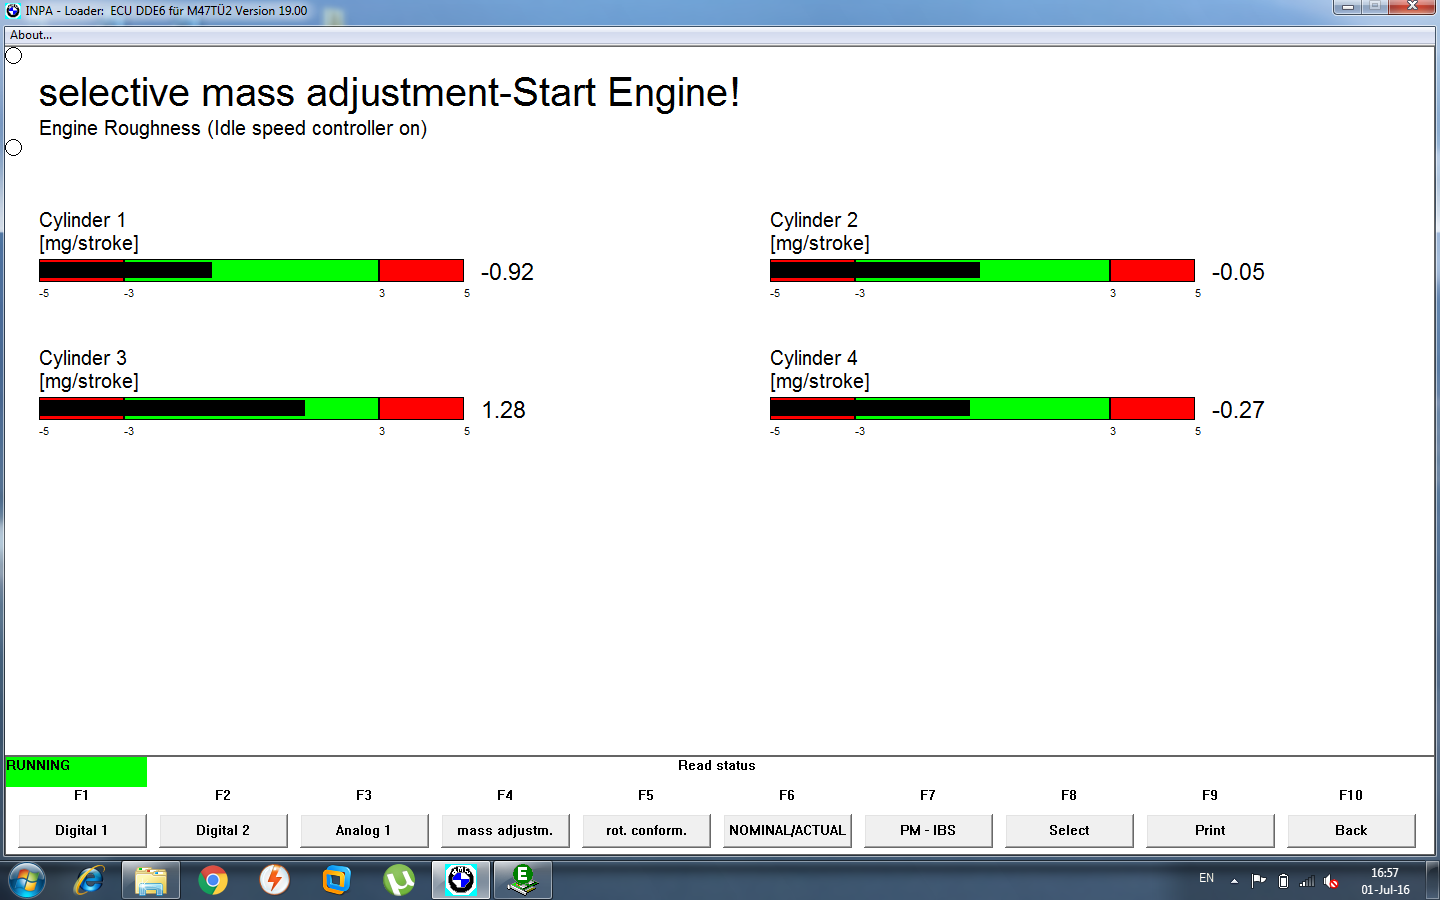
Task: Launch Internet Explorer from the taskbar
Action: (89, 880)
